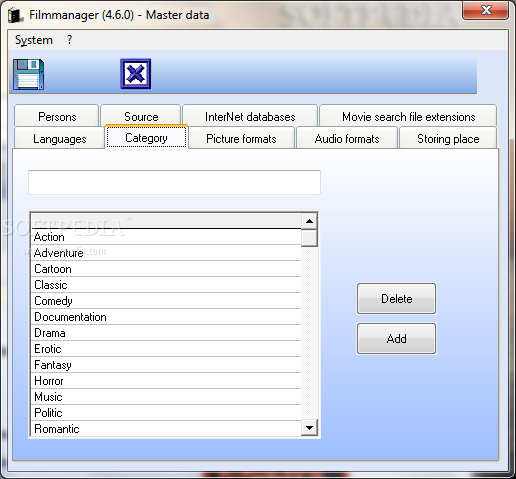Select the Documentation category row
The image size is (516, 479).
click(x=166, y=317)
